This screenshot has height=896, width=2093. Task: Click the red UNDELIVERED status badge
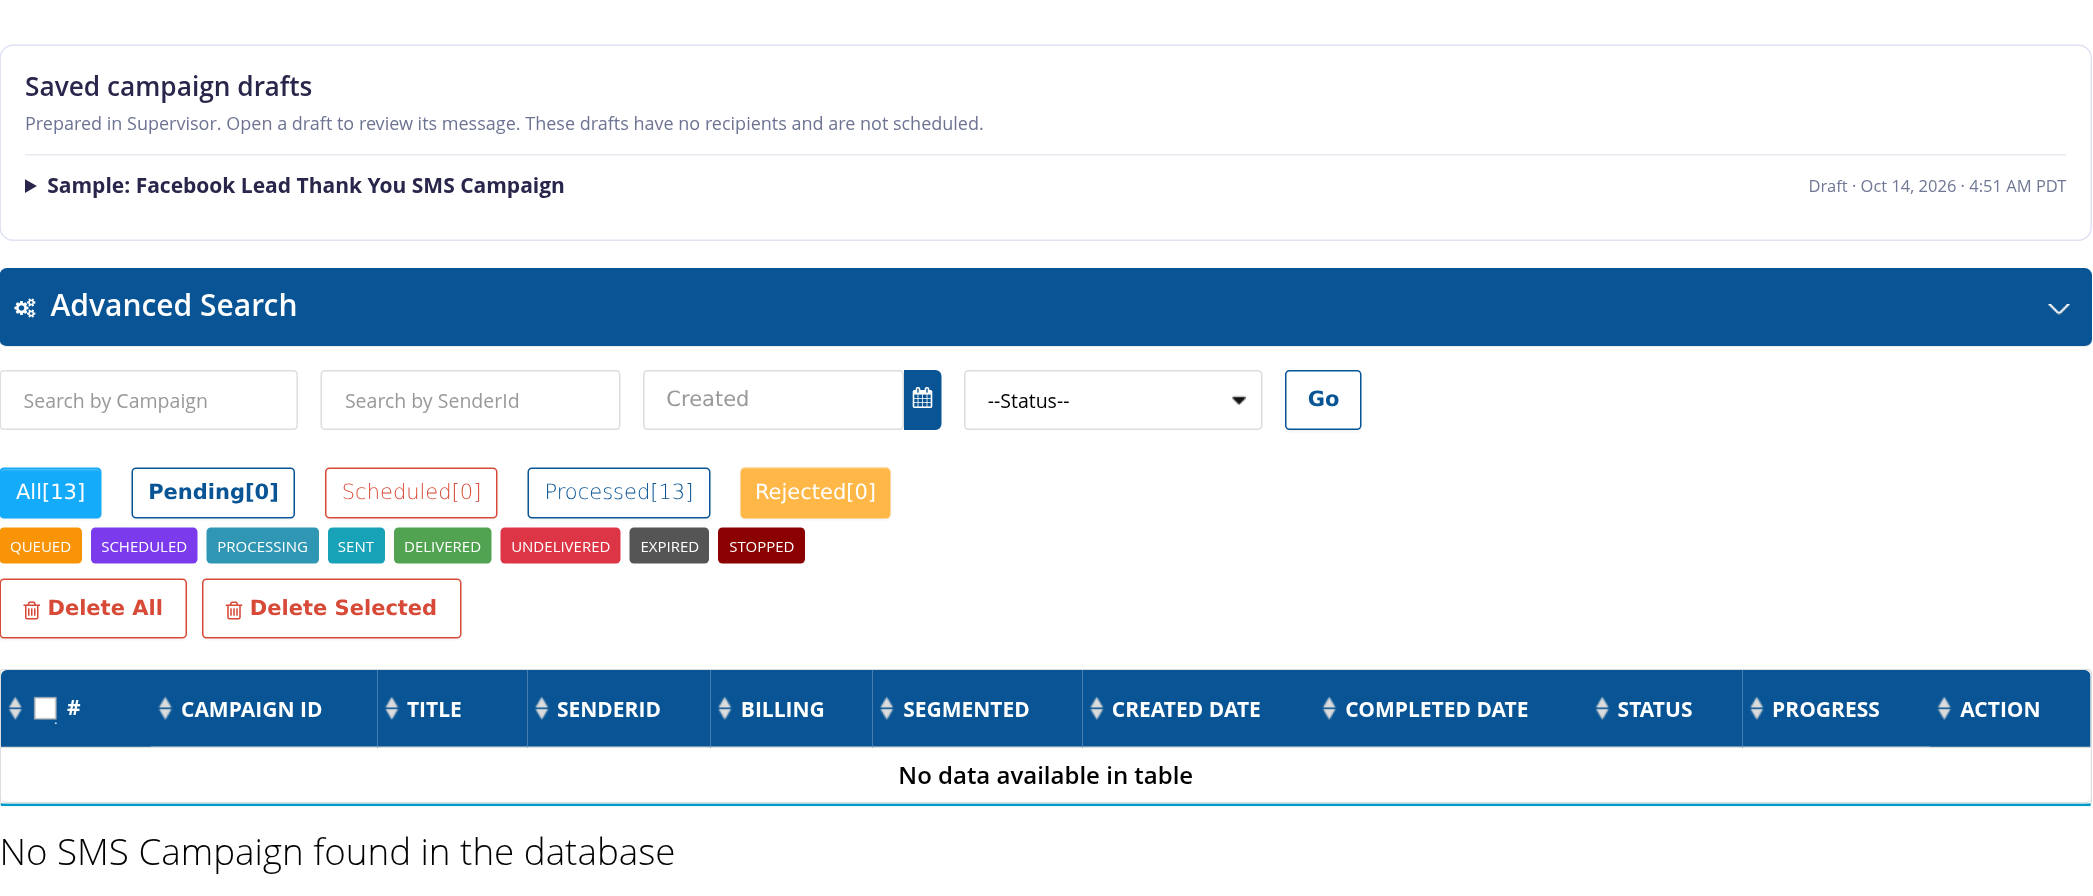(x=561, y=546)
